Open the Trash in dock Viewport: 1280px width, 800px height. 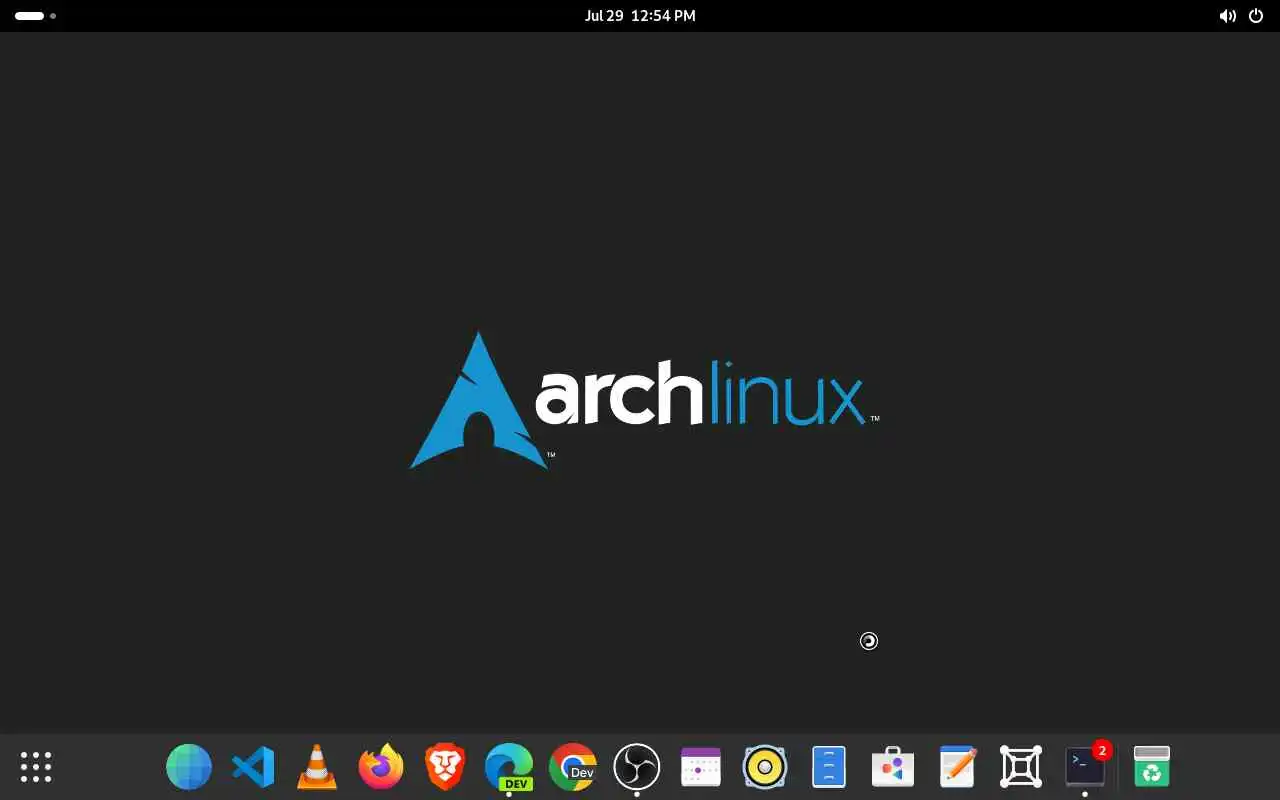1152,767
